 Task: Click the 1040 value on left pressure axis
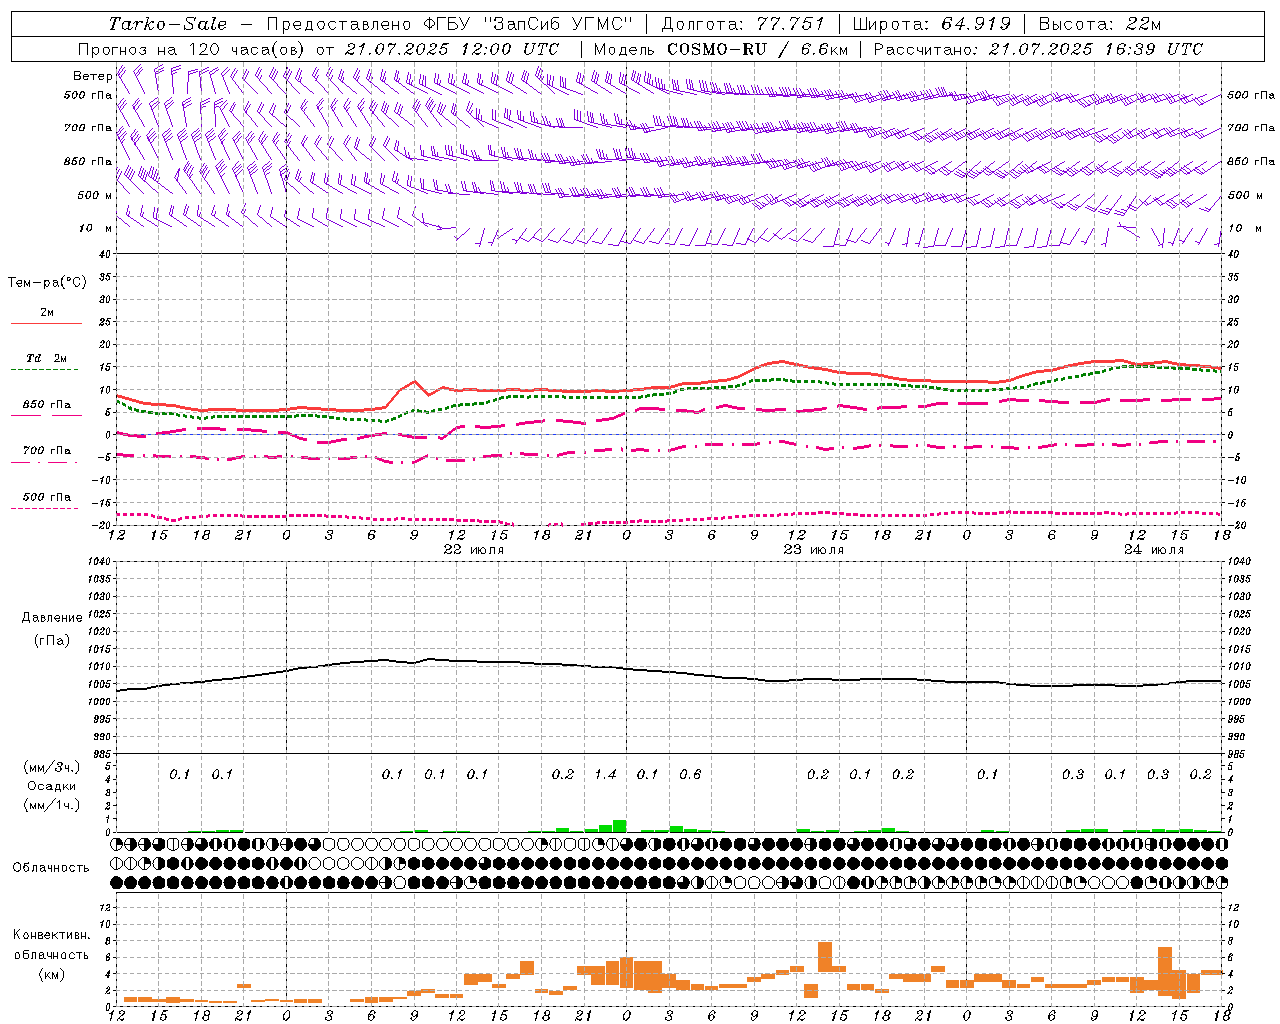(x=98, y=561)
